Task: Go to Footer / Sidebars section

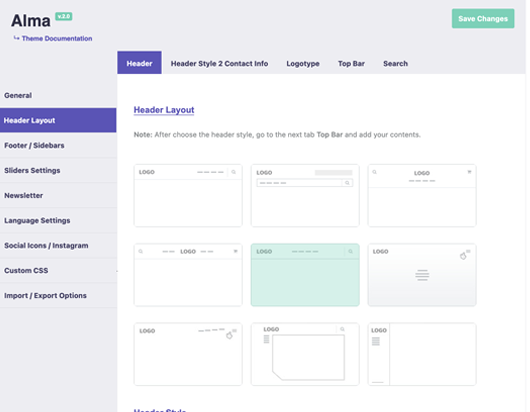Action: coord(58,145)
